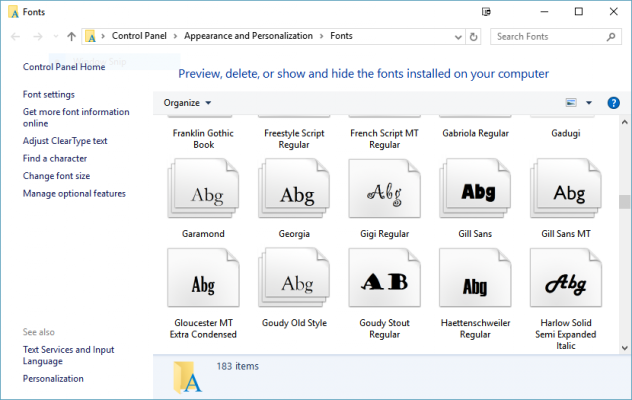Open the Organize dropdown menu
632x400 pixels.
[x=187, y=103]
